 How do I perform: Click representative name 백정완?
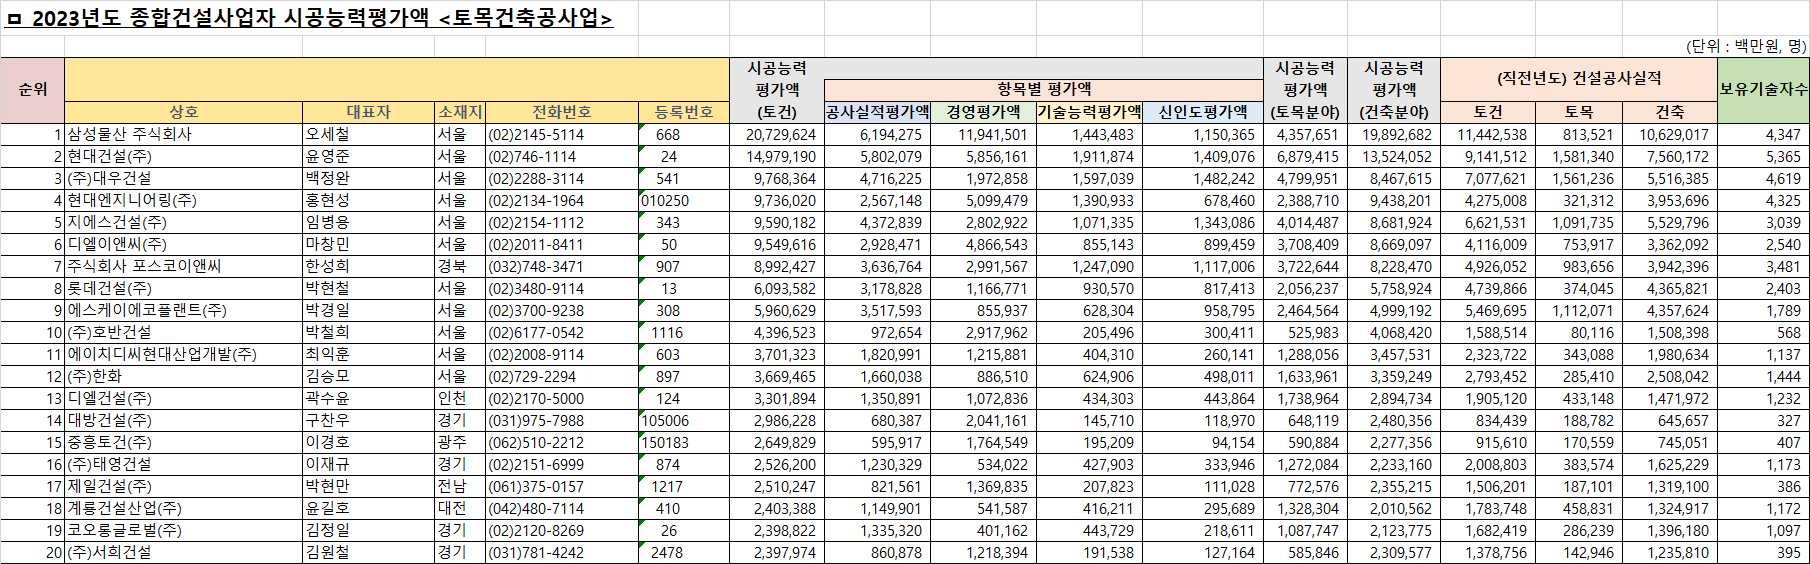click(327, 178)
